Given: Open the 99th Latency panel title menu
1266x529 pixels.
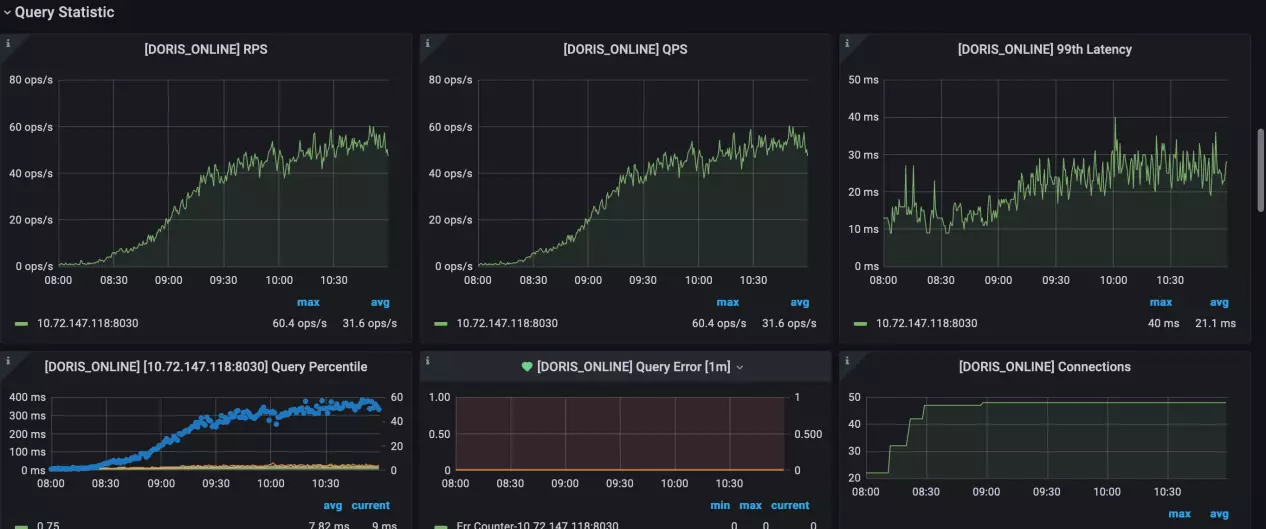Looking at the screenshot, I should click(x=1045, y=49).
